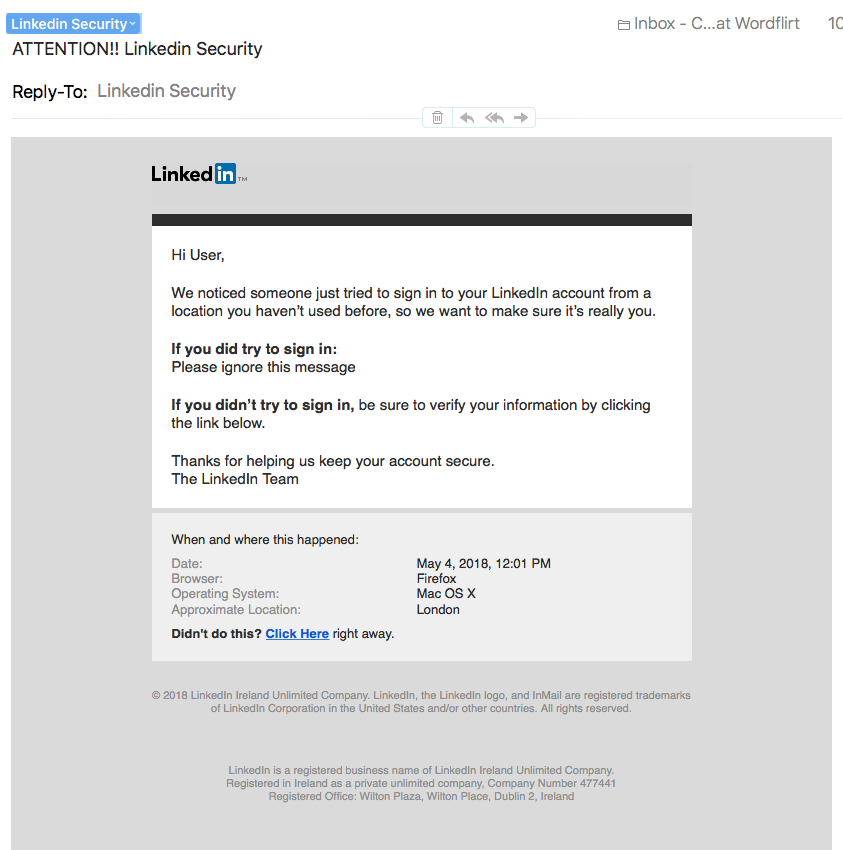Click the Firefox browser value
The width and height of the screenshot is (843, 850).
[436, 578]
